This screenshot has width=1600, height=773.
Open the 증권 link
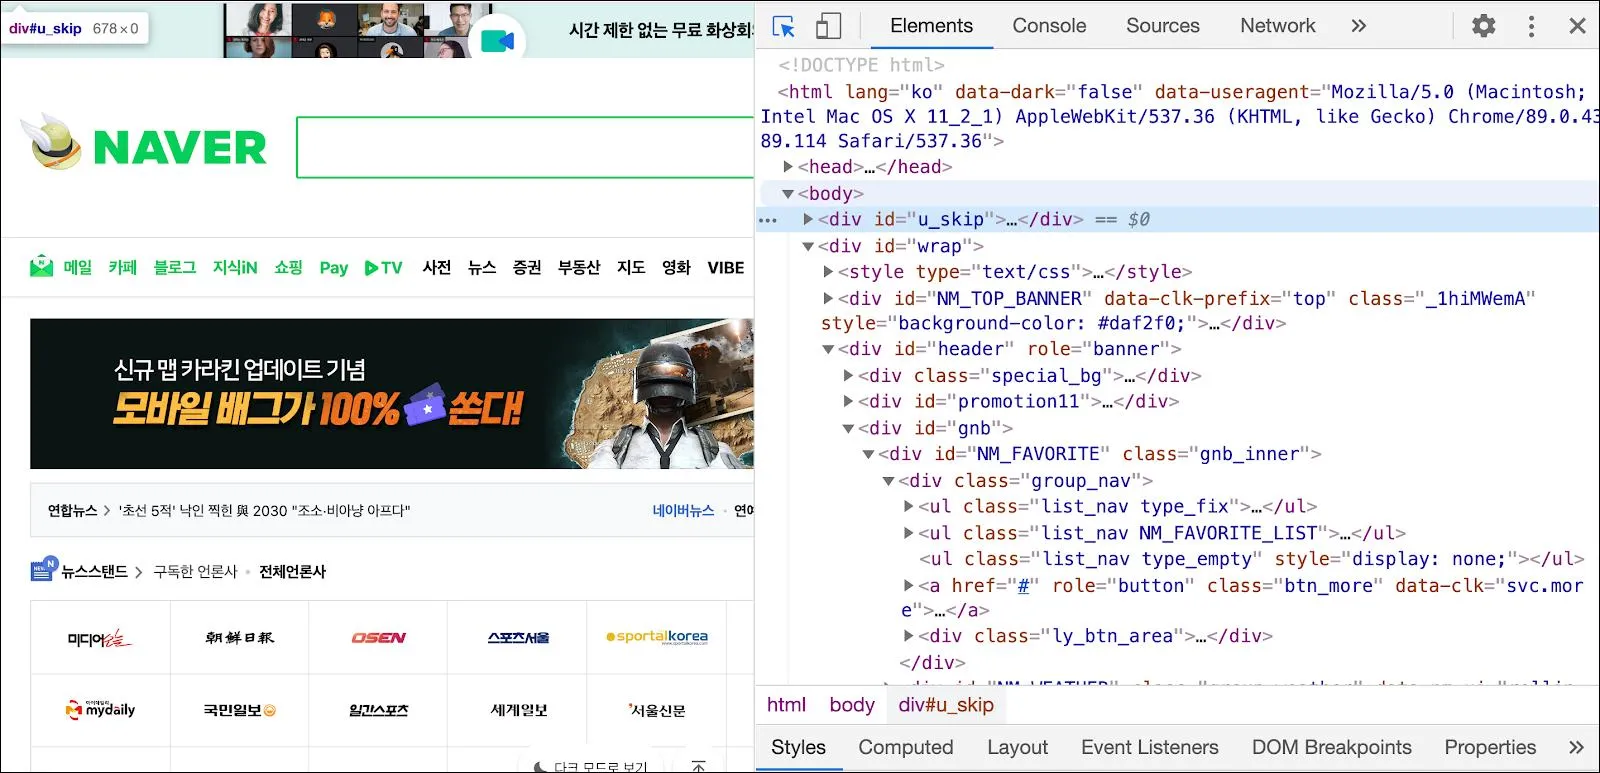[x=527, y=267]
